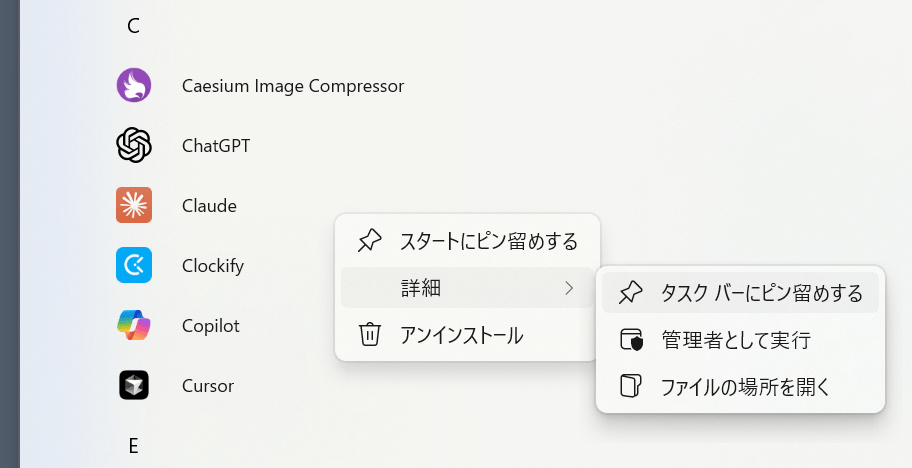The height and width of the screenshot is (468, 912).
Task: Click the E section letter header
Action: [x=133, y=446]
